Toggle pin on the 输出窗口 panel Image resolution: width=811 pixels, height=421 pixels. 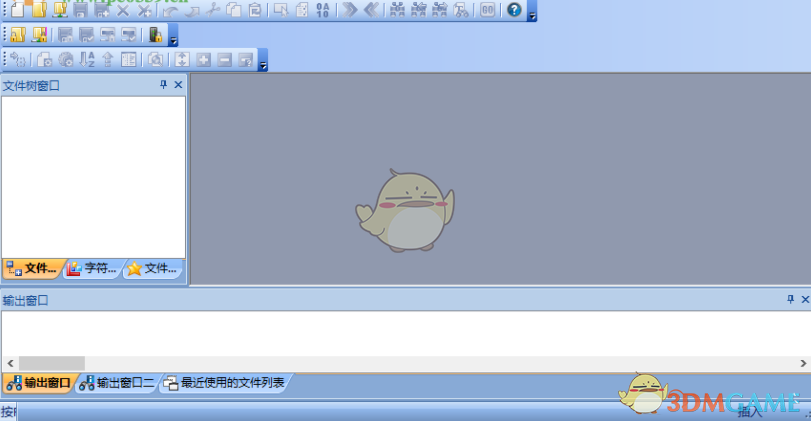click(790, 299)
